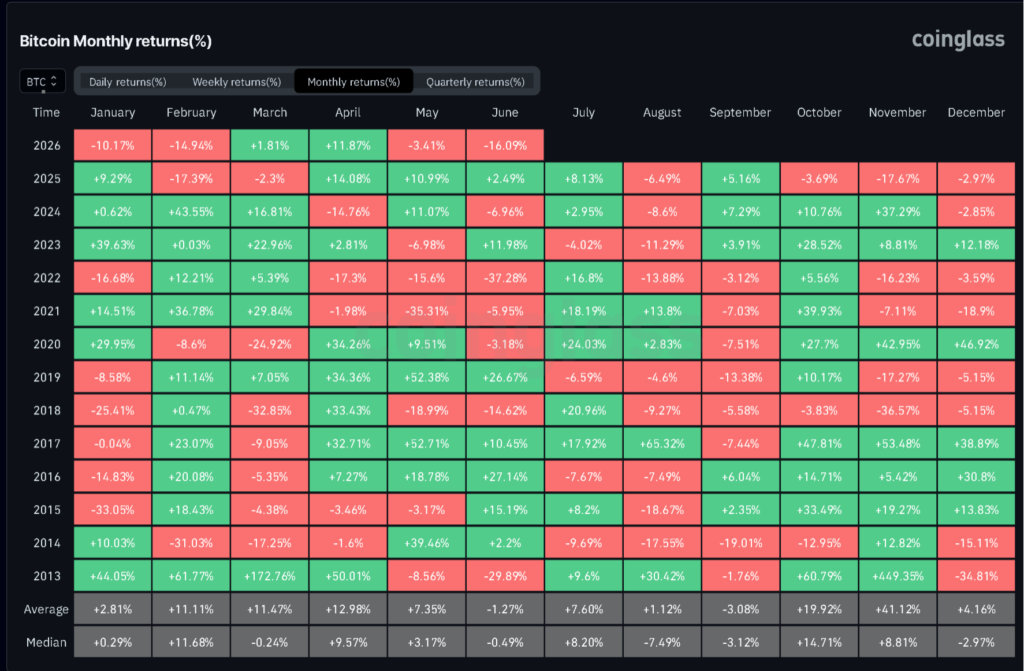Click the 2021 October cell +39.93%
The image size is (1024, 671).
819,311
